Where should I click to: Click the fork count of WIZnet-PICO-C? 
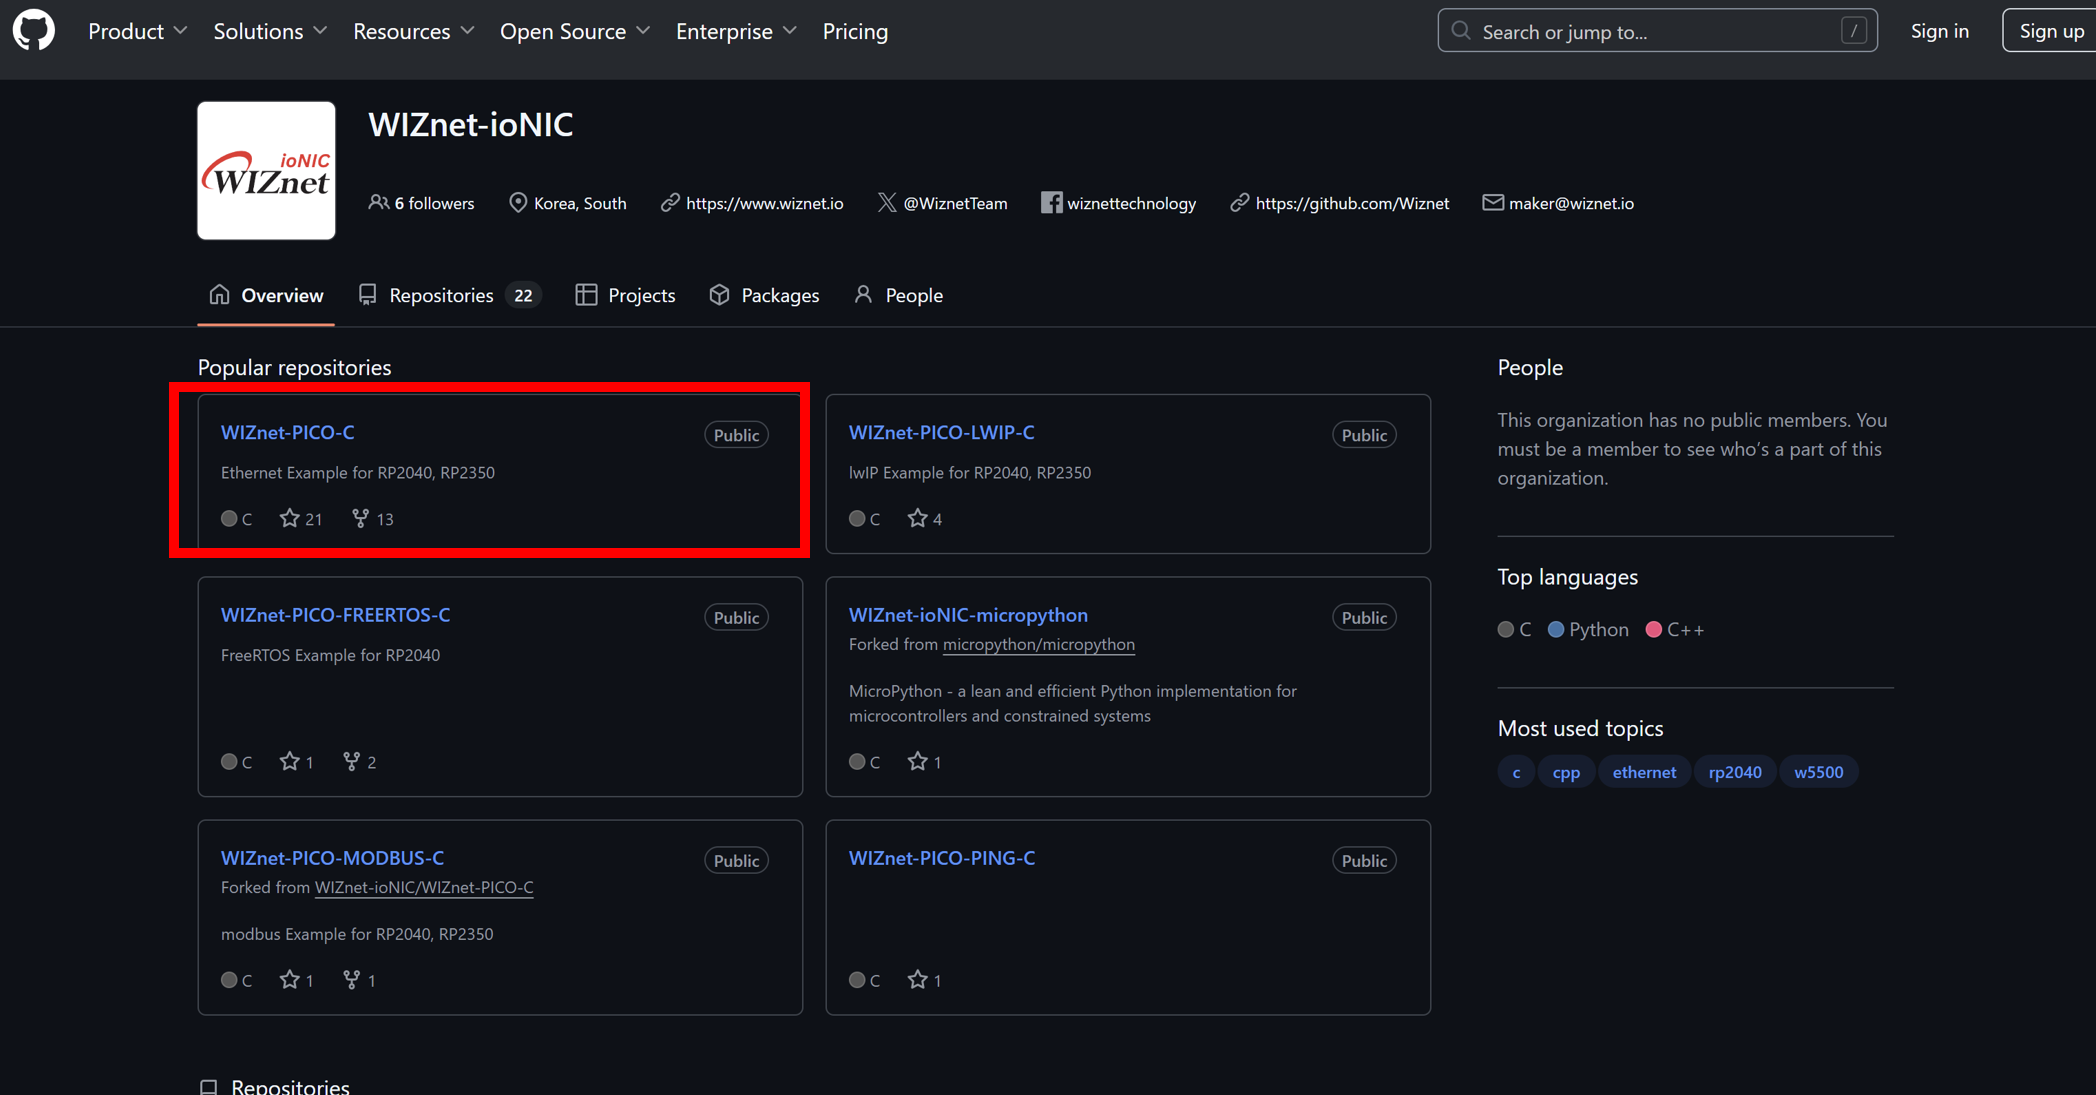pyautogui.click(x=373, y=518)
